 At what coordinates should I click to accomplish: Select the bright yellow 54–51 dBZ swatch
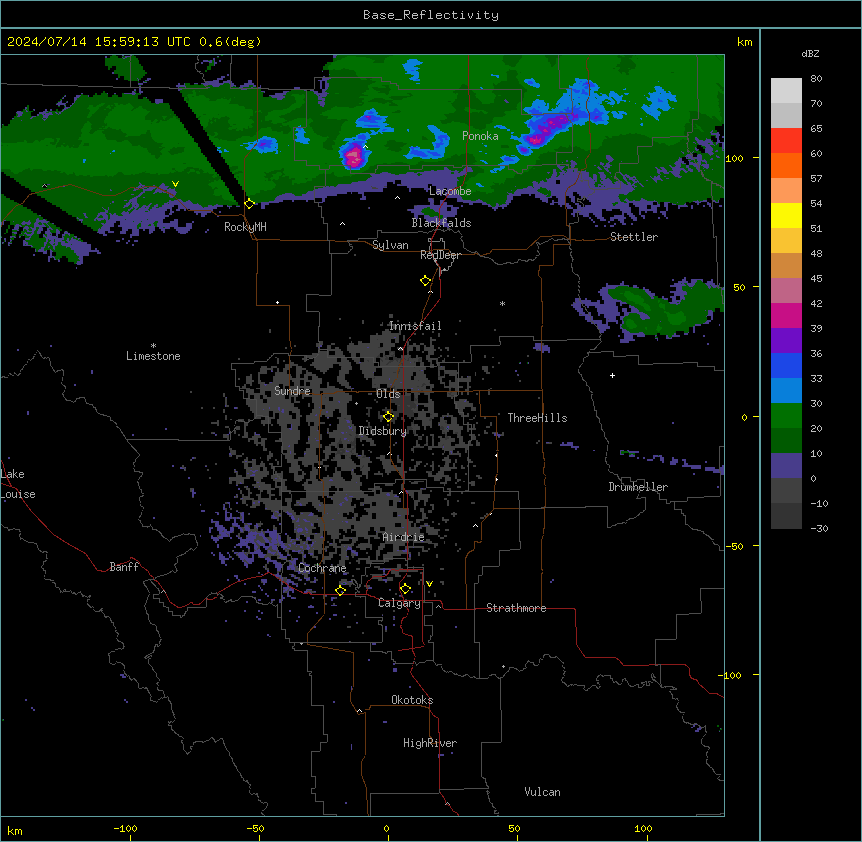786,215
